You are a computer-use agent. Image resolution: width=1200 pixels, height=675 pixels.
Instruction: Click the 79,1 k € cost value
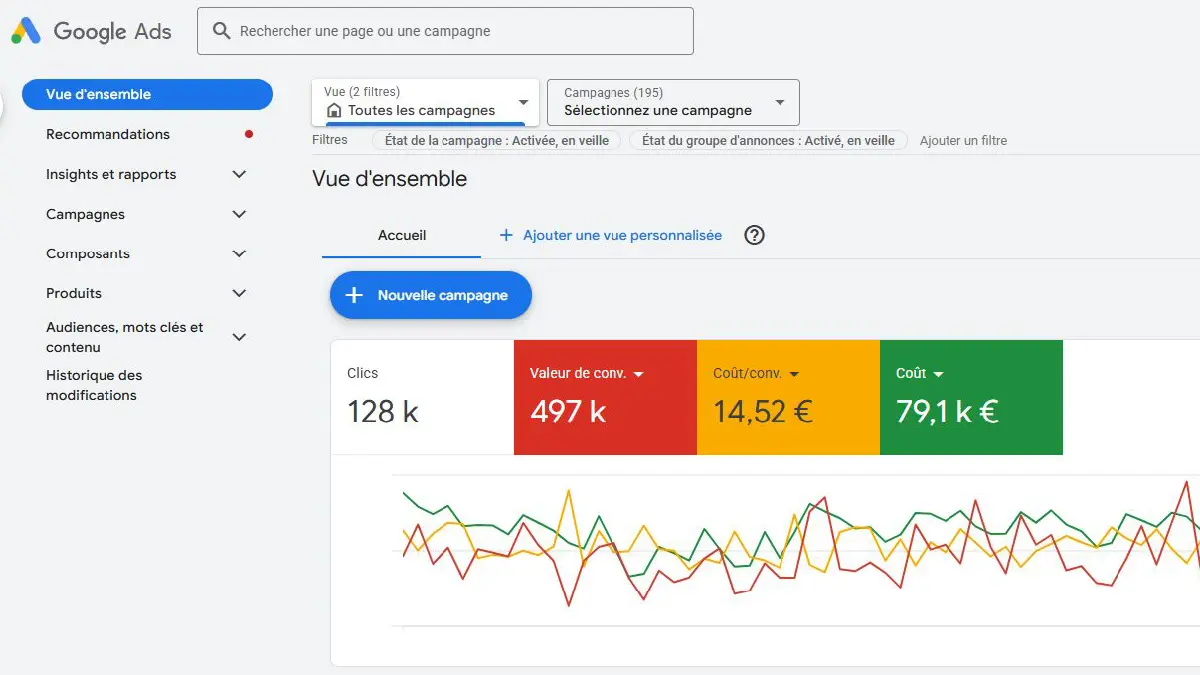click(947, 411)
